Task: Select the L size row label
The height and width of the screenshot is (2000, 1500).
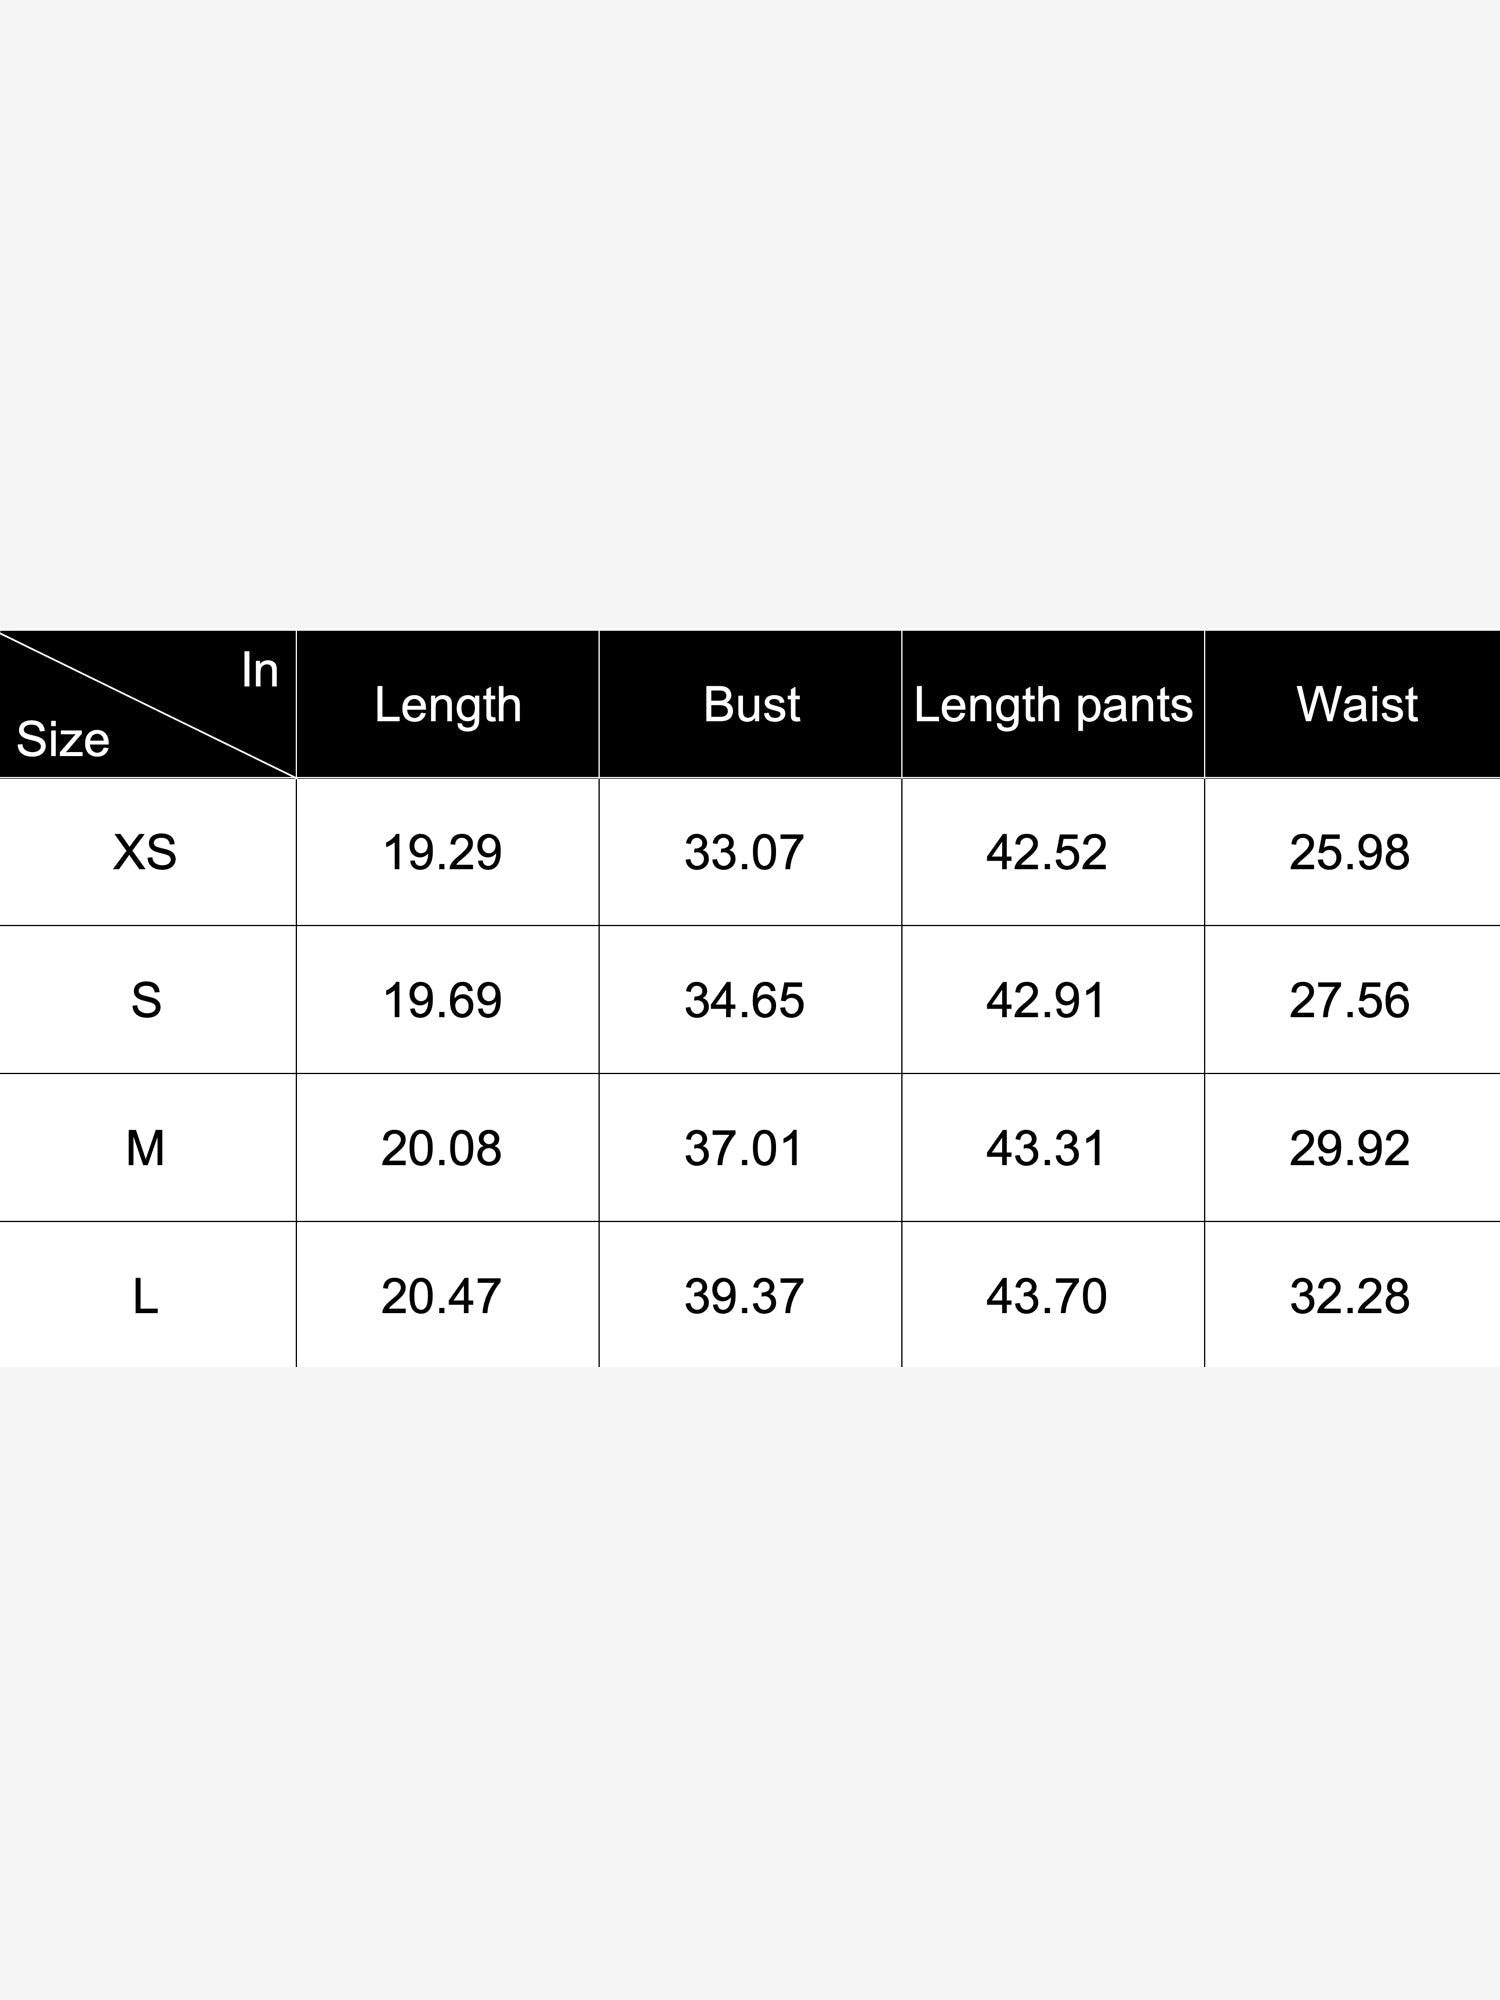Action: 145,1296
